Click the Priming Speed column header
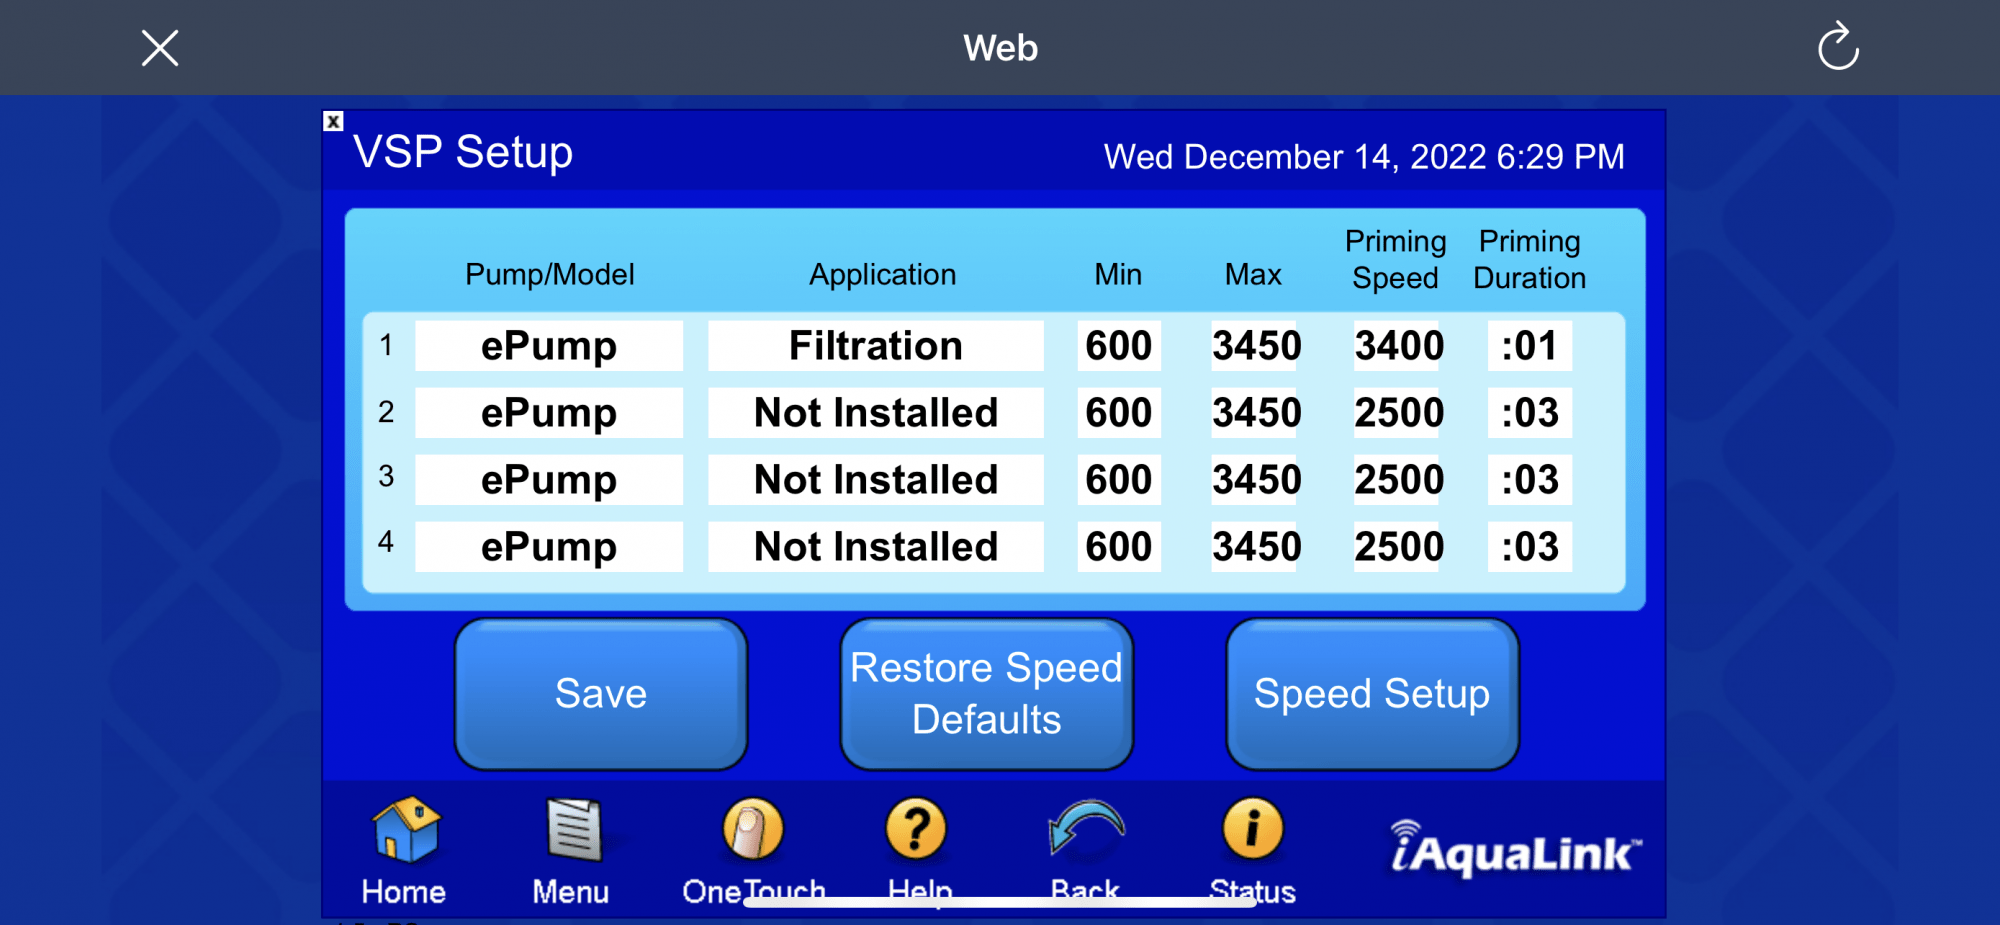The image size is (2000, 925). 1396,259
